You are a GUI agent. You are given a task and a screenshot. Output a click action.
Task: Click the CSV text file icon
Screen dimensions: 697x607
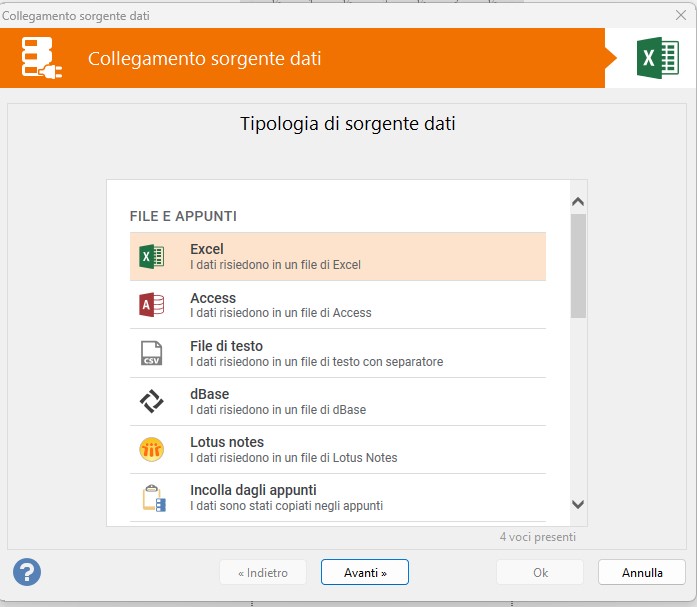[152, 353]
